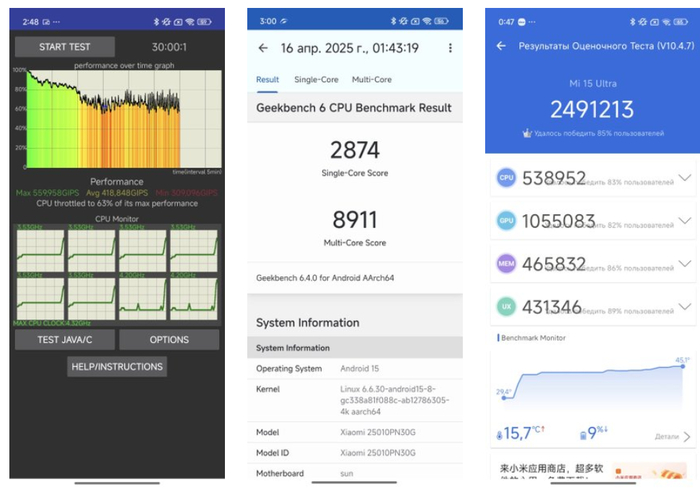The height and width of the screenshot is (492, 700).
Task: Select the Result tab
Action: pyautogui.click(x=267, y=80)
